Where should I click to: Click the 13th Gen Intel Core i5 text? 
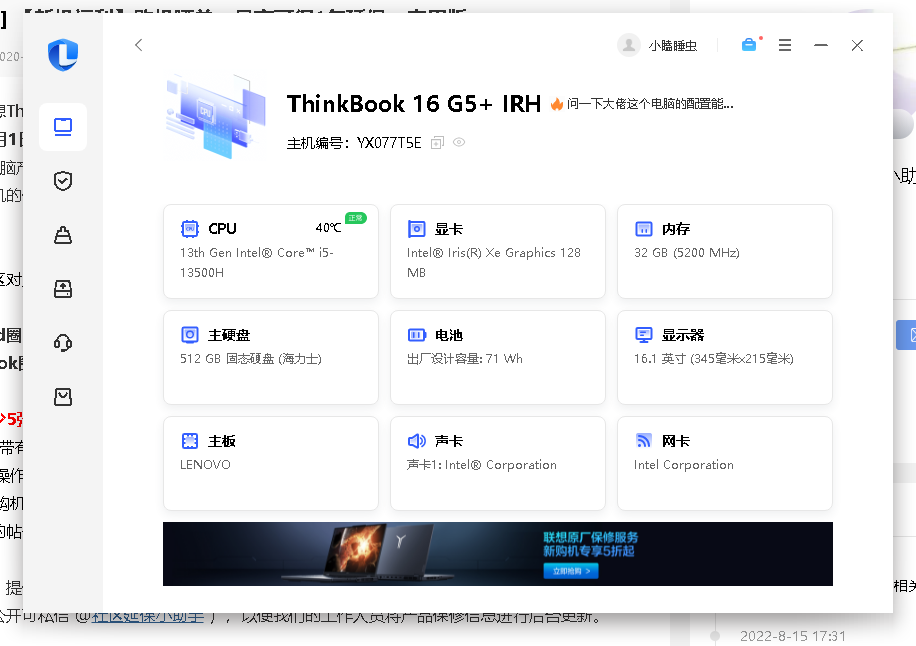click(257, 262)
